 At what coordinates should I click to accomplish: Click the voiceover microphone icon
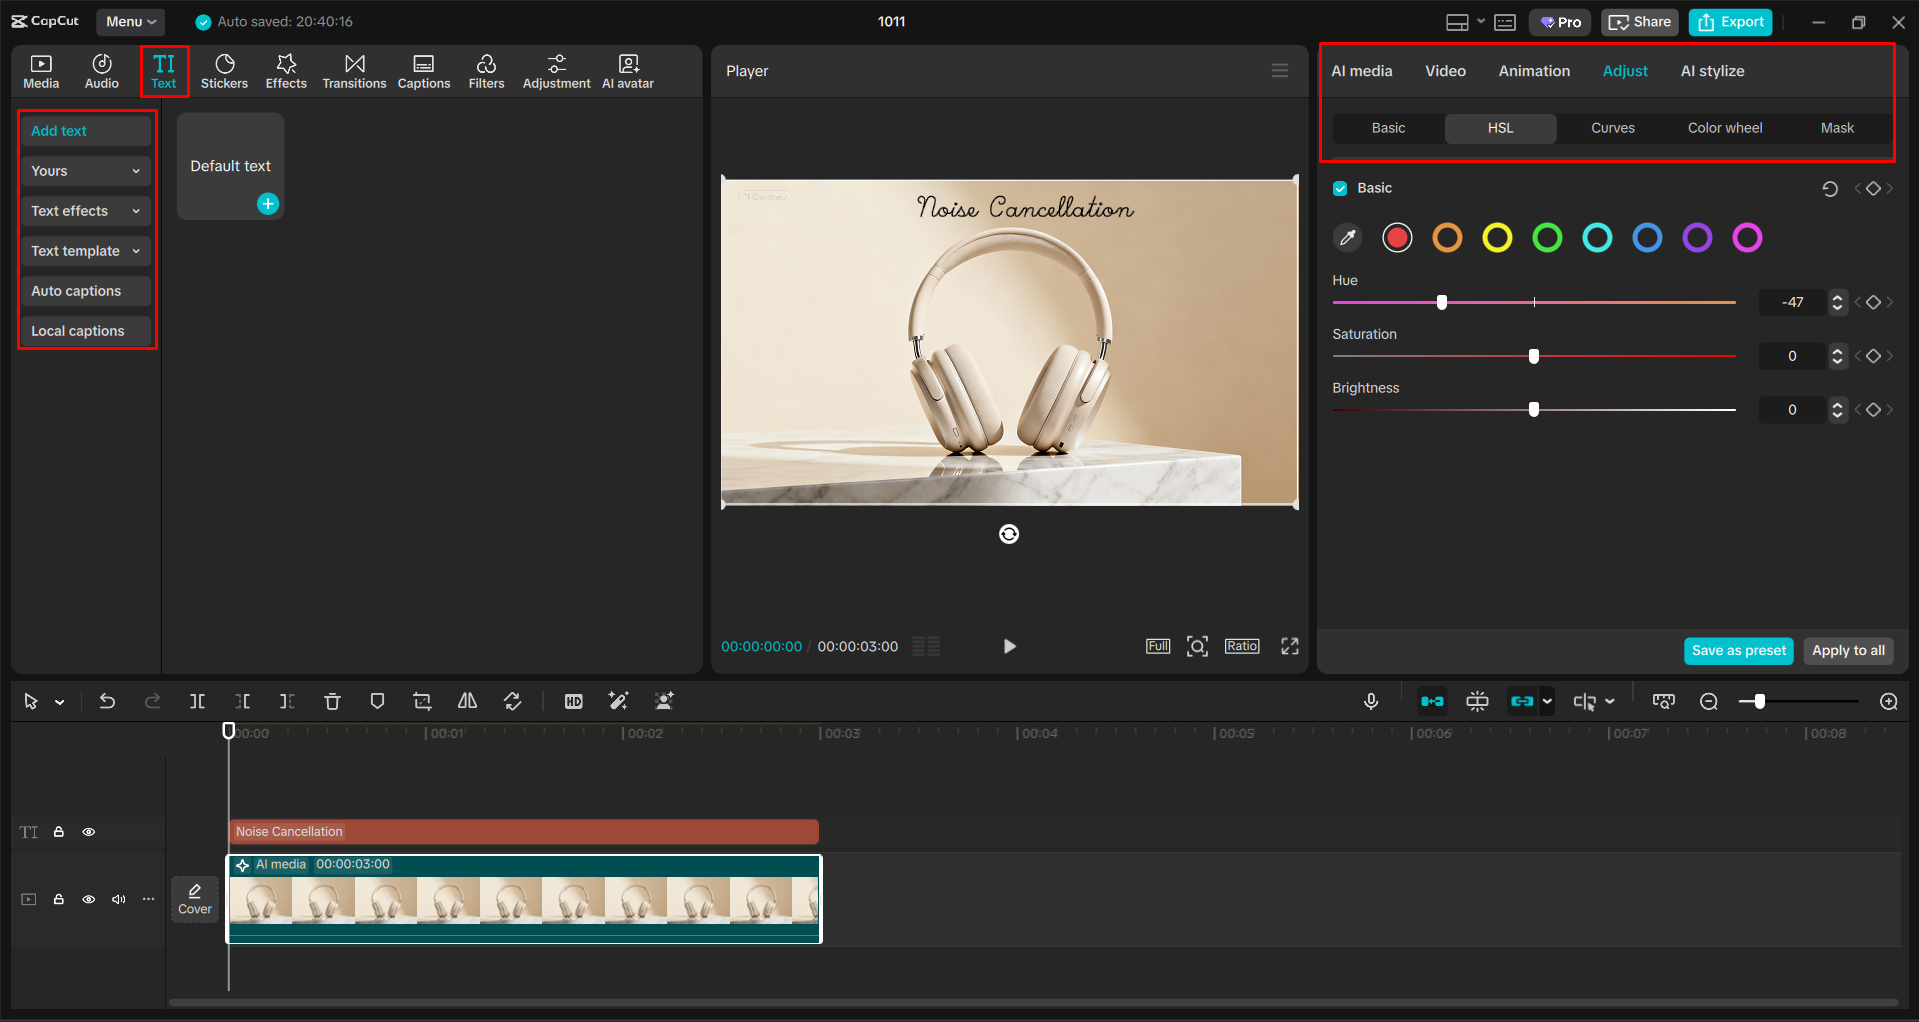click(x=1371, y=701)
